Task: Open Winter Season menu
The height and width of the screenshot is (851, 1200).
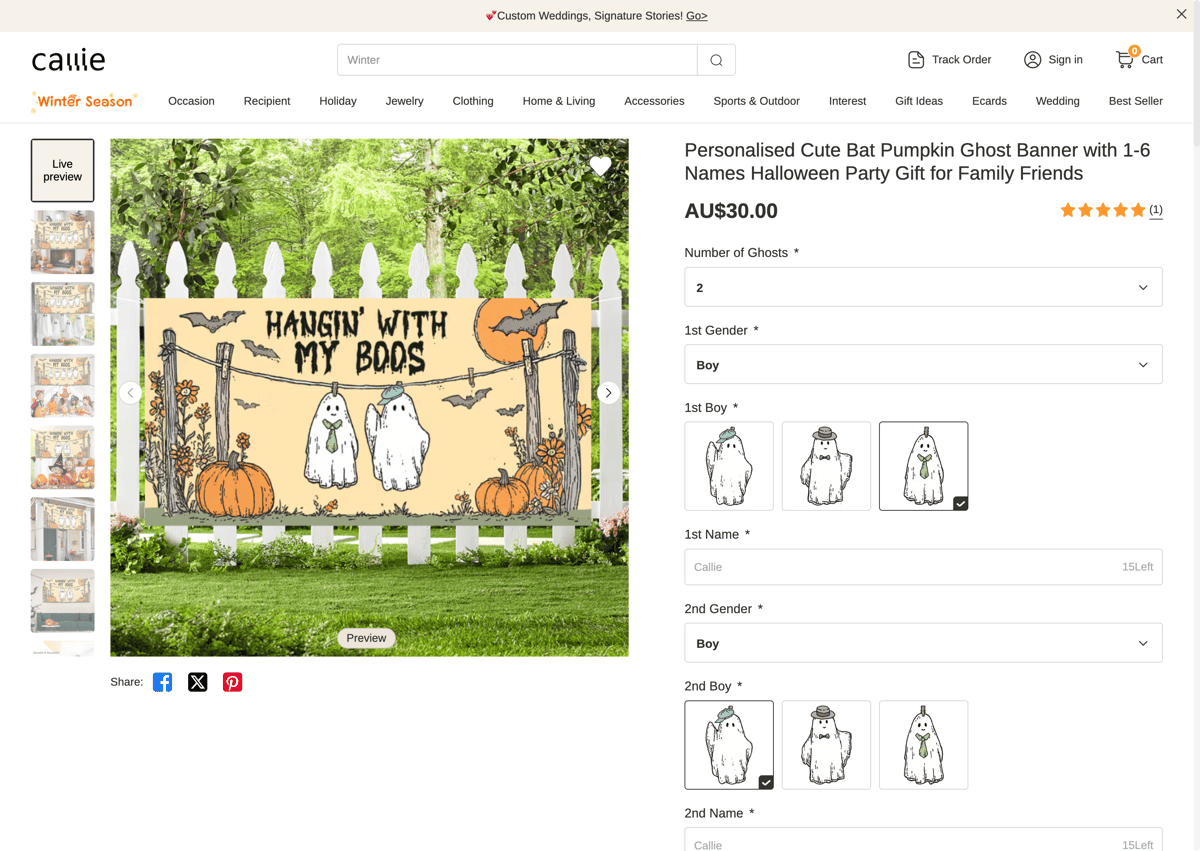Action: coord(85,101)
